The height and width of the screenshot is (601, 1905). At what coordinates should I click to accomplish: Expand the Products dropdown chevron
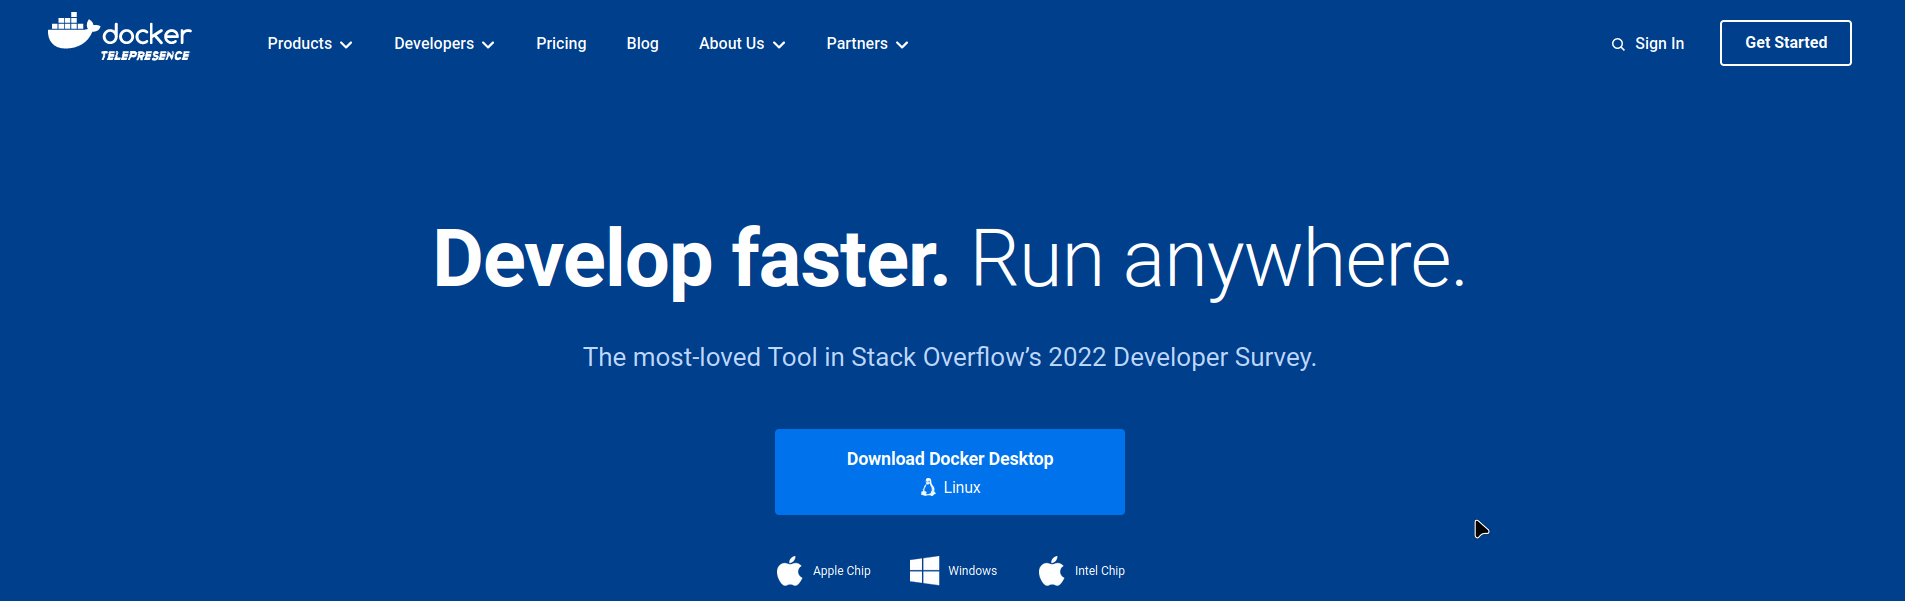[346, 45]
